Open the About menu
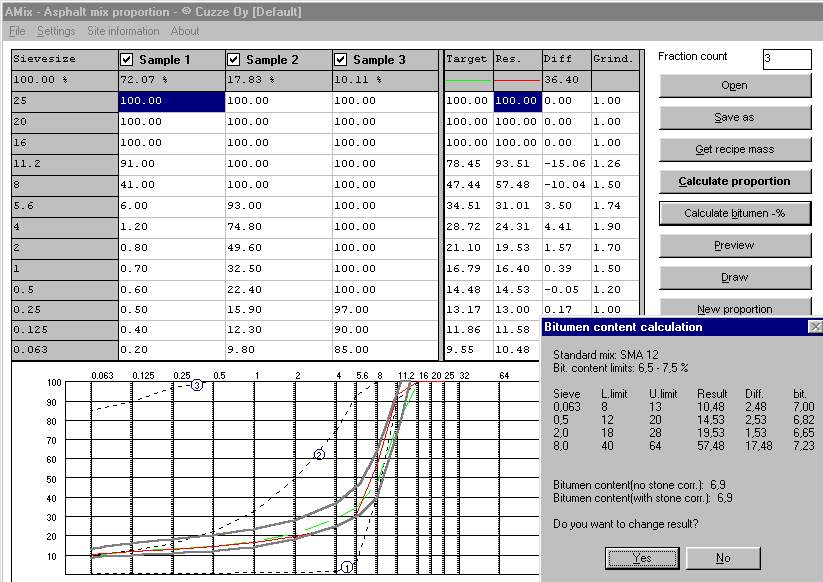This screenshot has width=823, height=582. tap(185, 31)
